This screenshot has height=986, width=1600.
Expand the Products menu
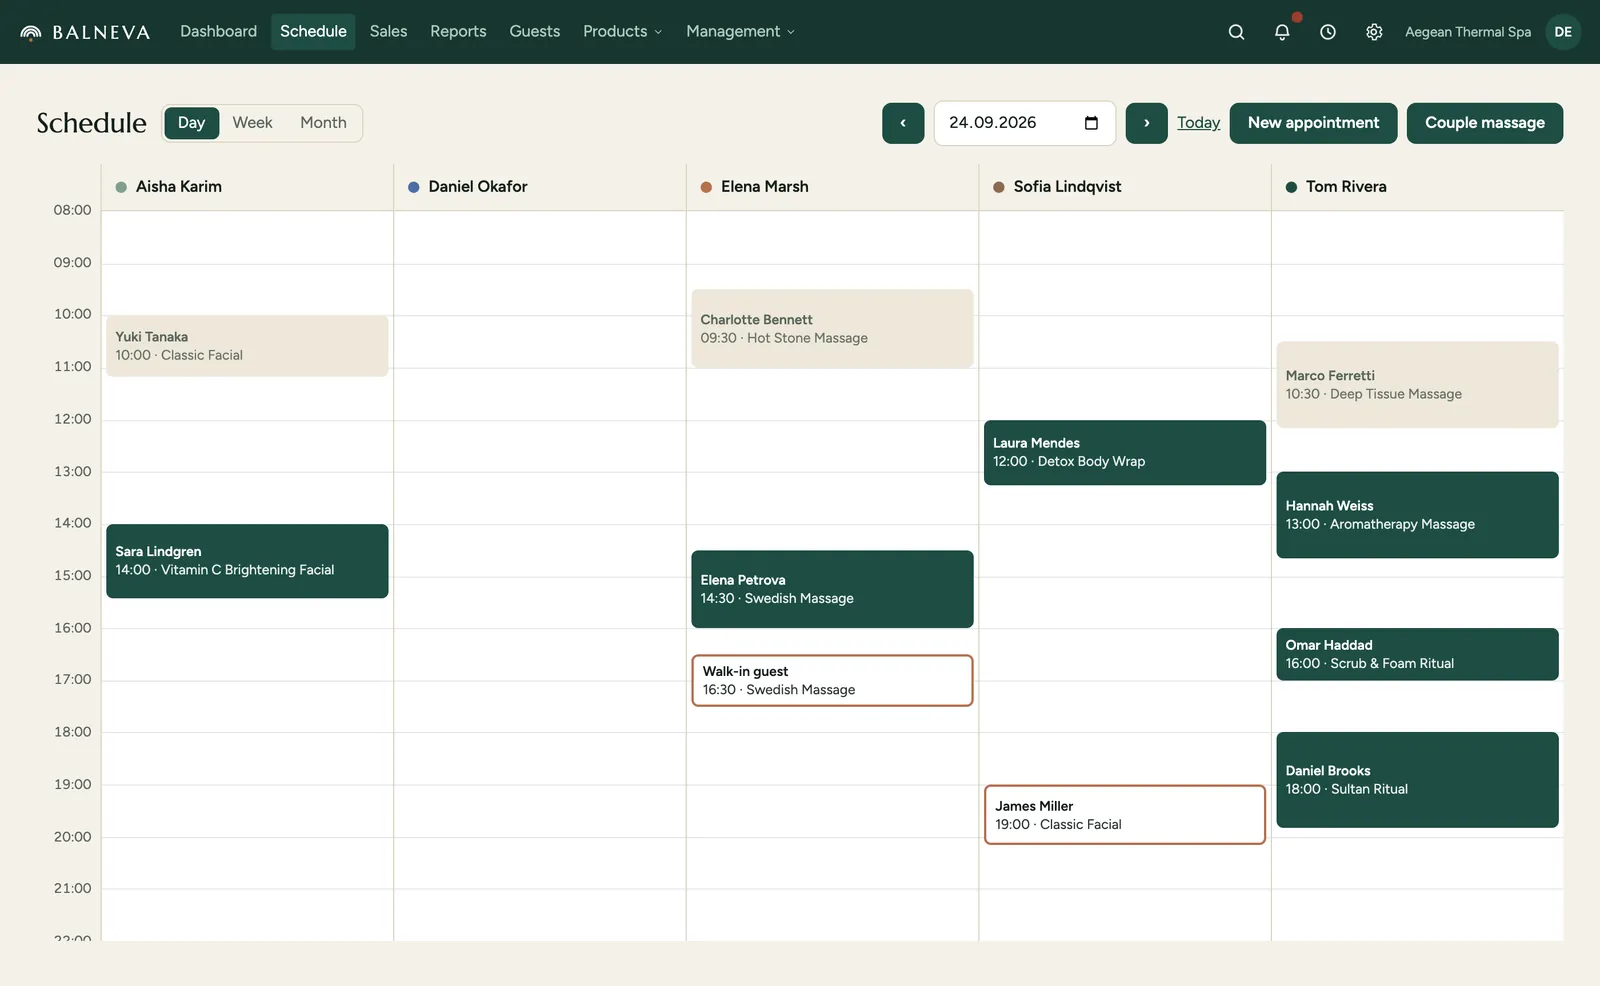[622, 32]
